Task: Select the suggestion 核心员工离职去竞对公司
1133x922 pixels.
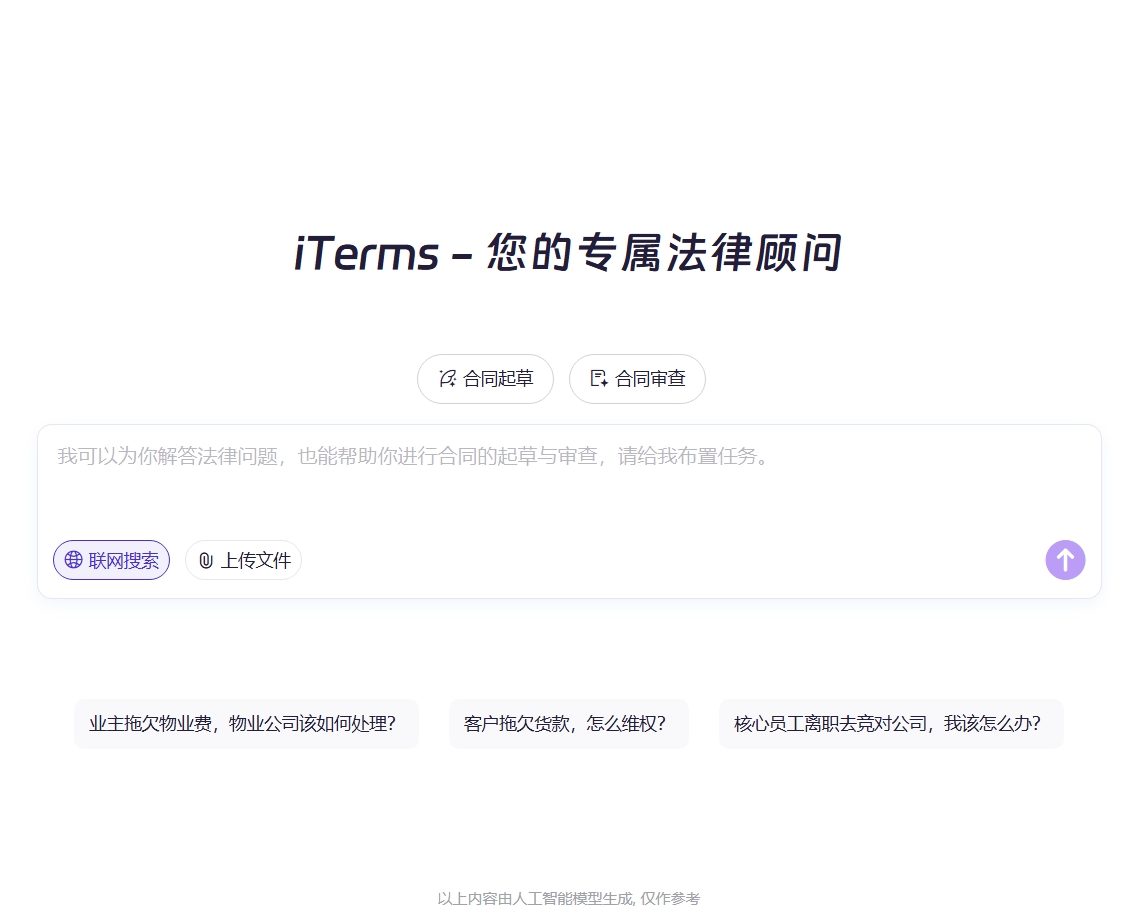Action: tap(890, 724)
